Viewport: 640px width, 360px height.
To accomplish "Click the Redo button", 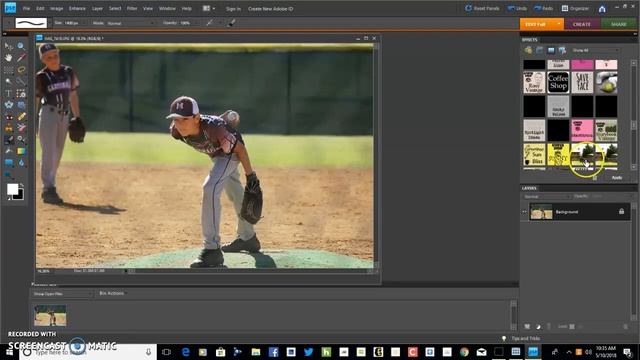I will click(543, 8).
